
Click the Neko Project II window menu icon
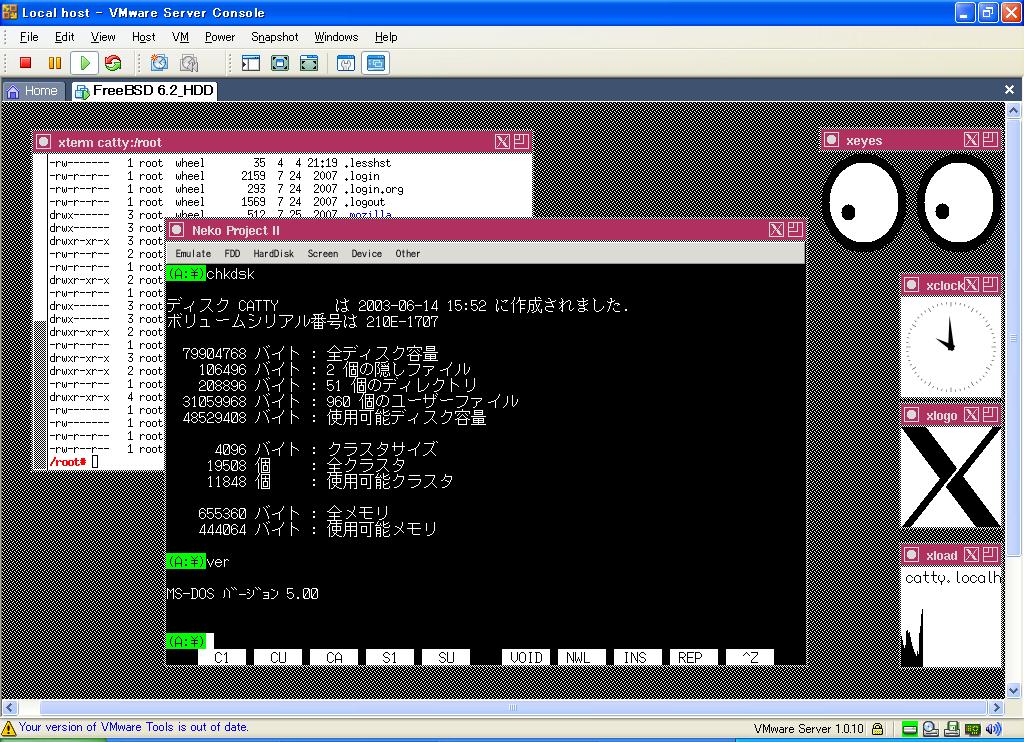(177, 230)
